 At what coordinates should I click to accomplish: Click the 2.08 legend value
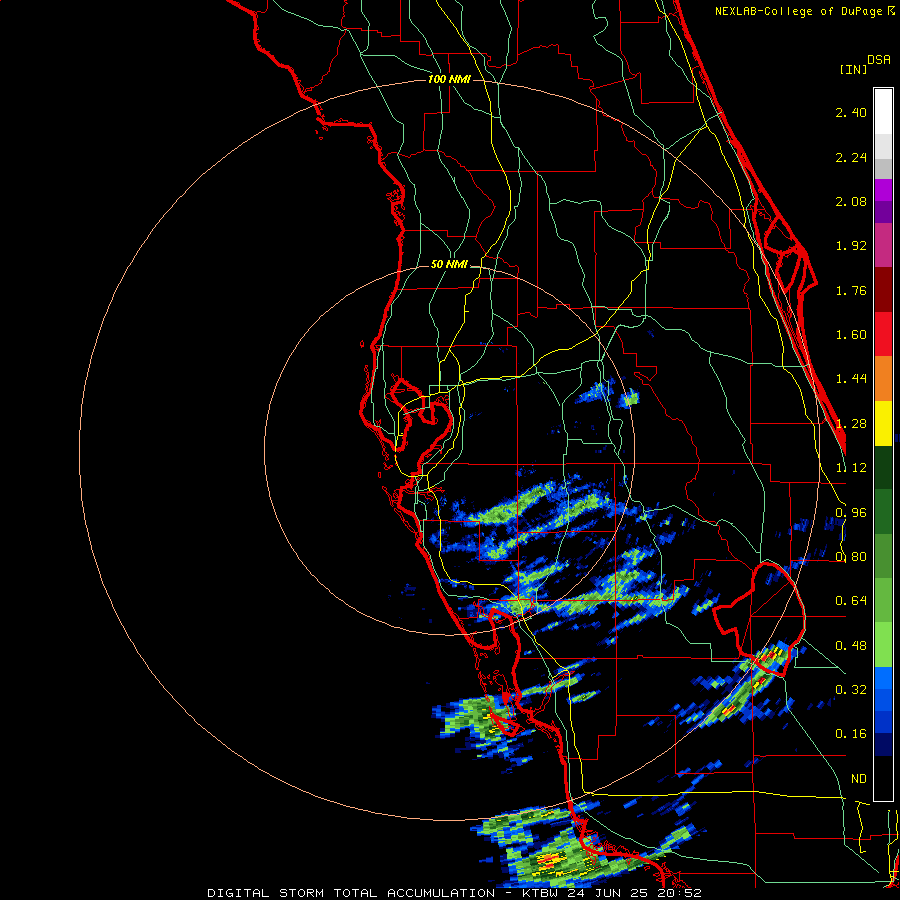click(x=851, y=201)
